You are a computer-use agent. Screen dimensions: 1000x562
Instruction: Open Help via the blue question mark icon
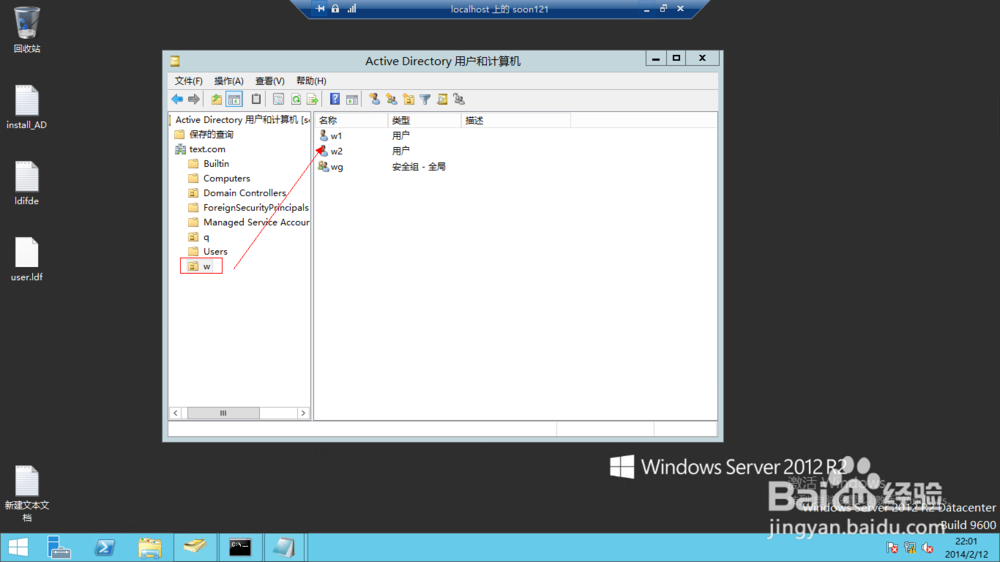click(335, 100)
